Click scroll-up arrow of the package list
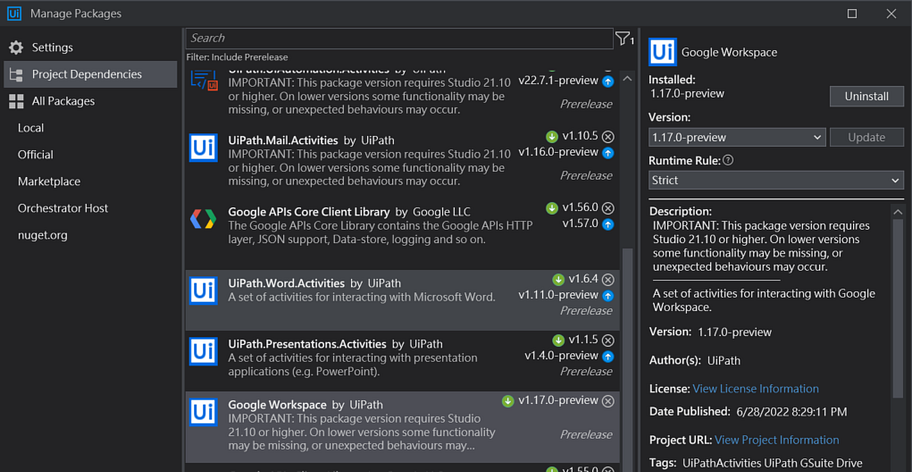Viewport: 912px width, 472px height. (x=627, y=78)
